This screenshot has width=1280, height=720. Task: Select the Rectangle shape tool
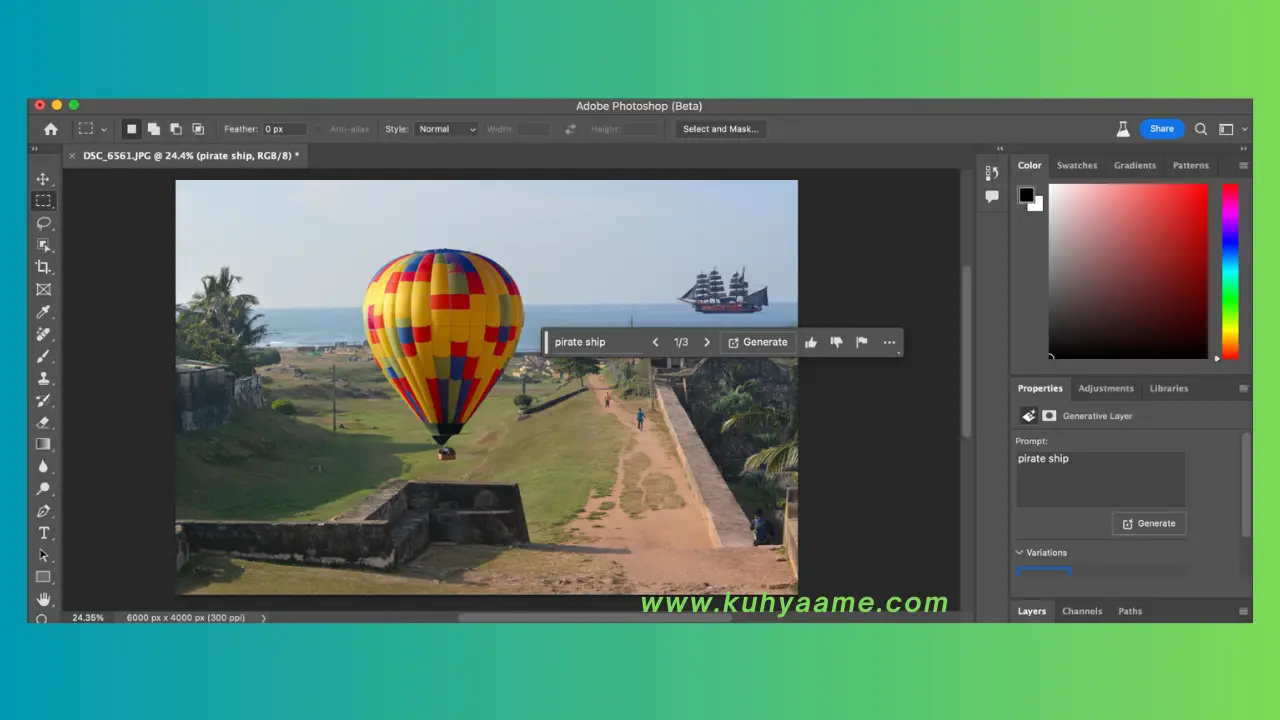point(43,577)
